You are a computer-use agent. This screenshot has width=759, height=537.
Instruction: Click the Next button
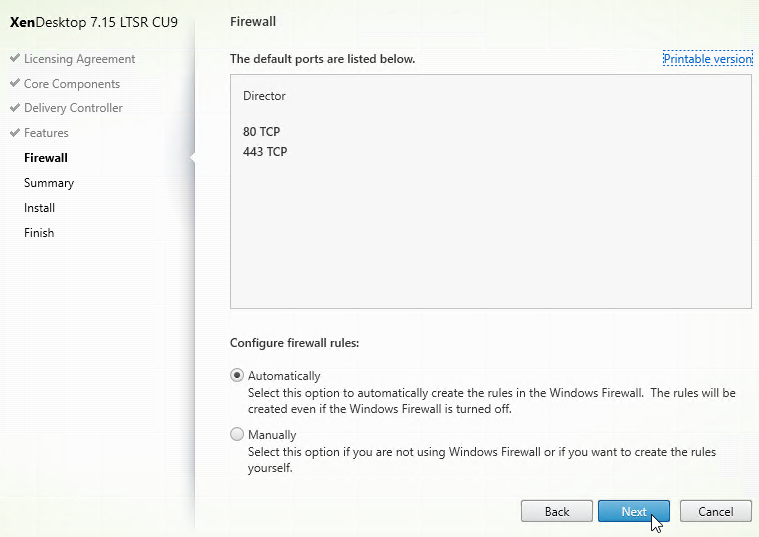click(634, 511)
